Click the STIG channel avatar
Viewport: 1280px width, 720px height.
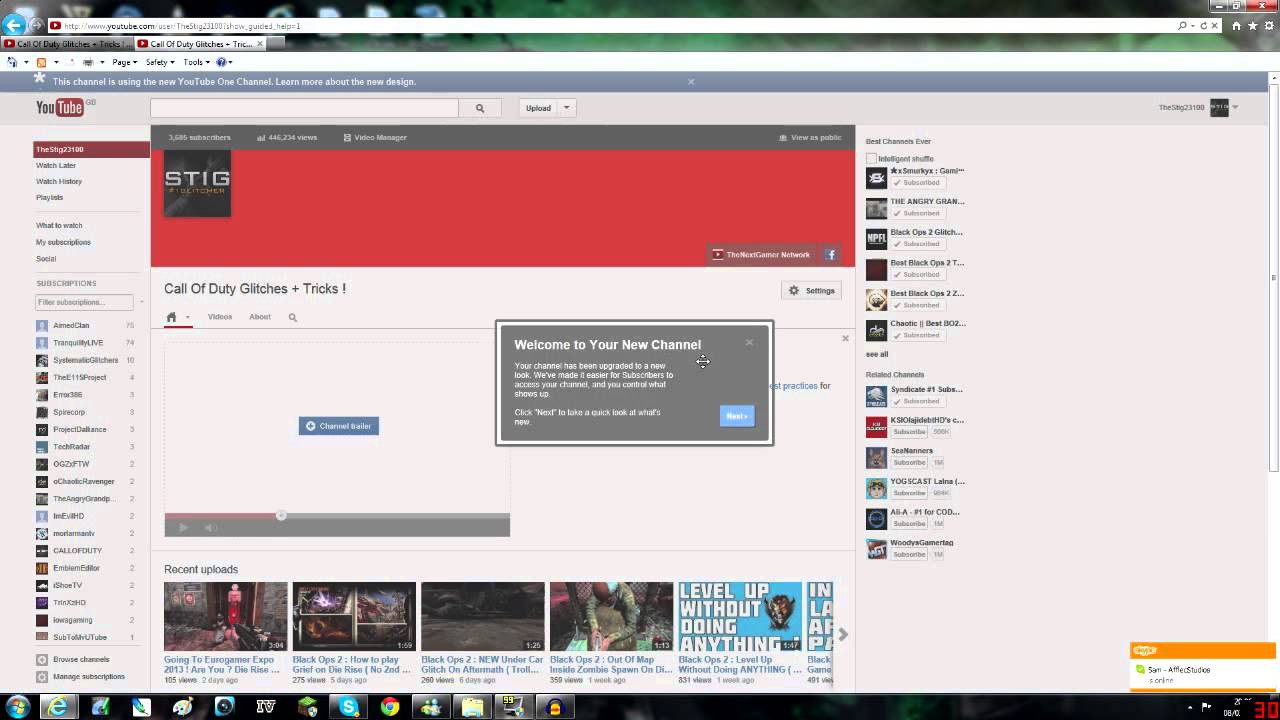click(x=197, y=182)
